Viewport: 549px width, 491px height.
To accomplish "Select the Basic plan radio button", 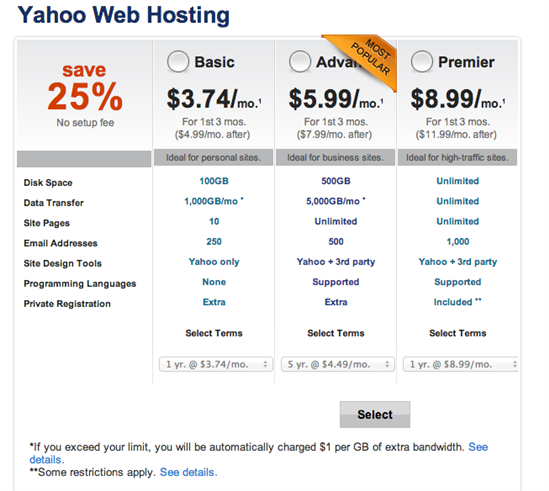I will 178,62.
